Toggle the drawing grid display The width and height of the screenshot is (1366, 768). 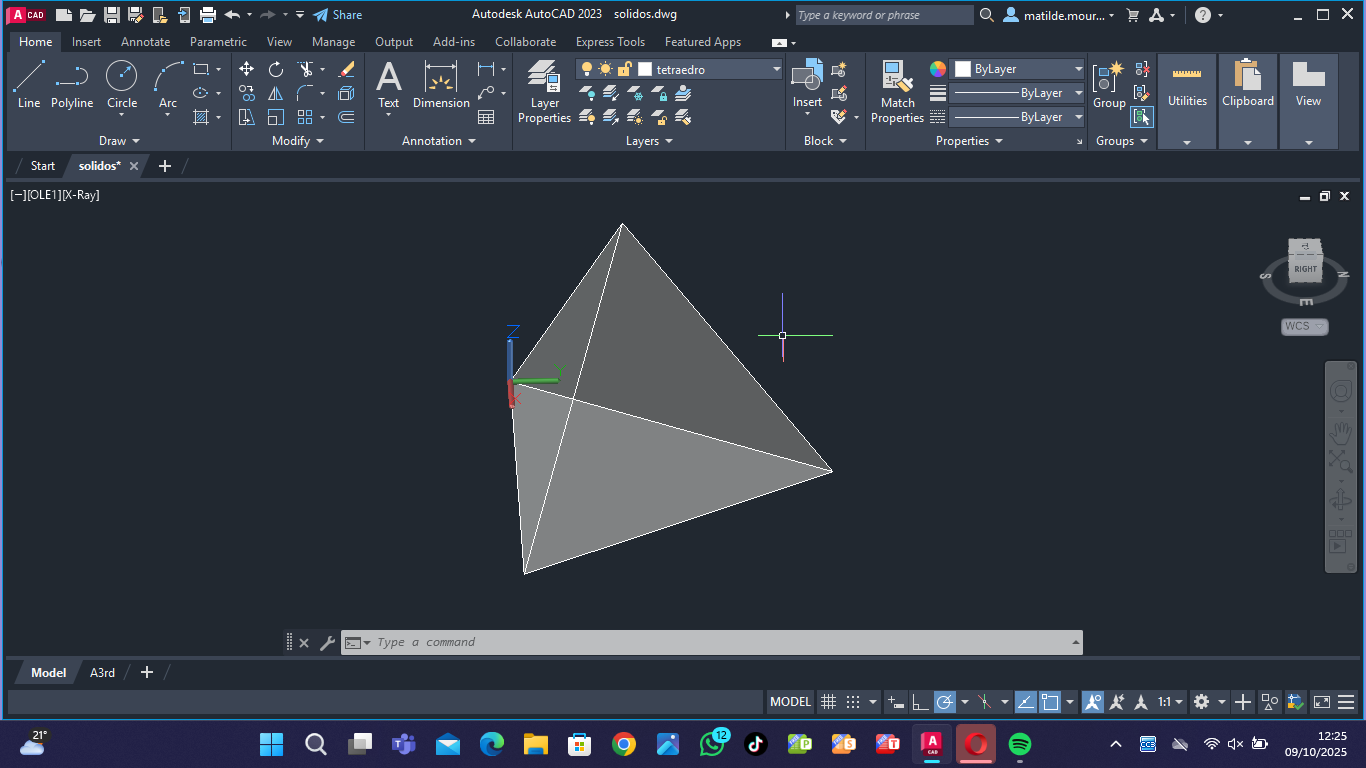point(828,702)
